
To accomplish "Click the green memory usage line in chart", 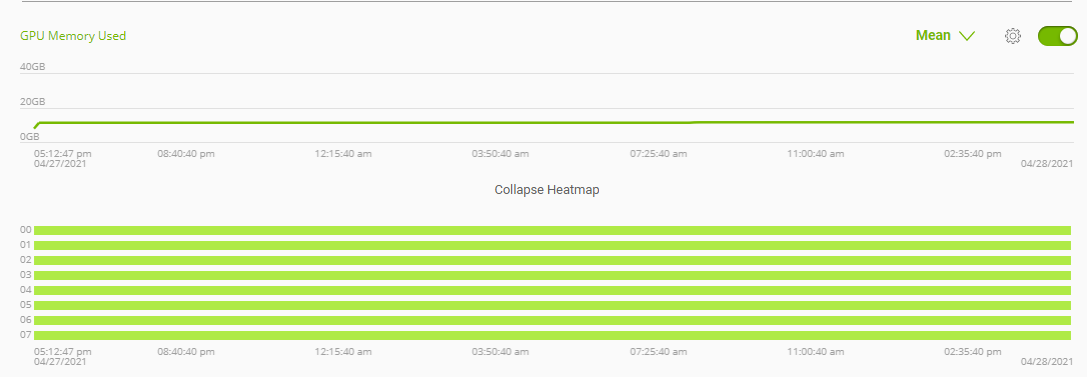I will click(x=553, y=123).
